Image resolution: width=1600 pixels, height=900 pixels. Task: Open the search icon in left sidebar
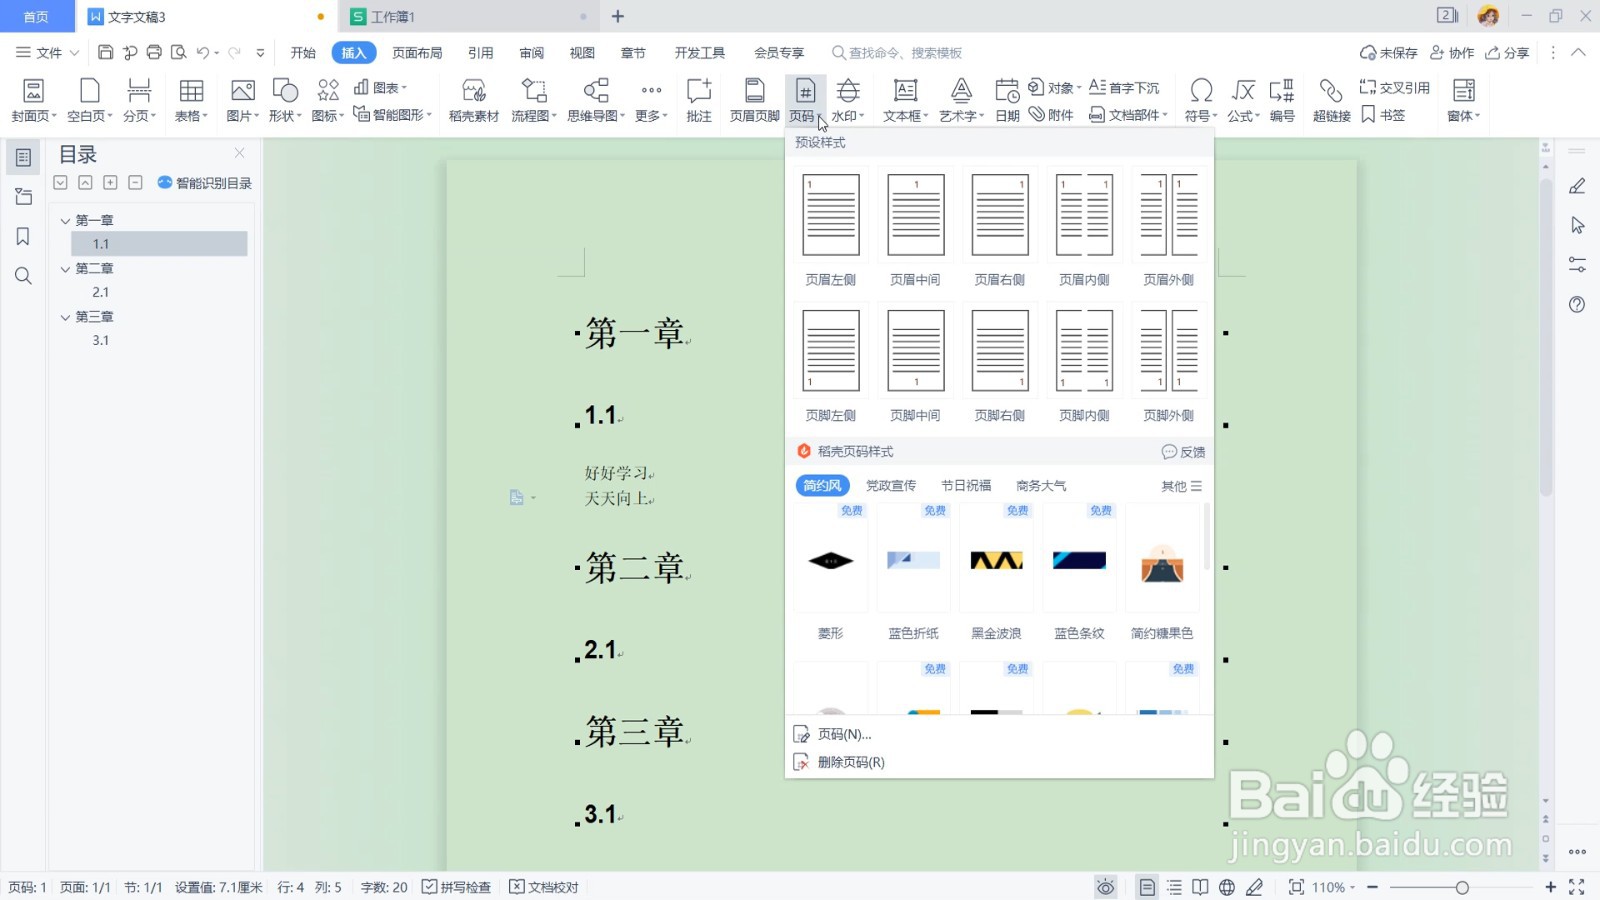pos(23,276)
